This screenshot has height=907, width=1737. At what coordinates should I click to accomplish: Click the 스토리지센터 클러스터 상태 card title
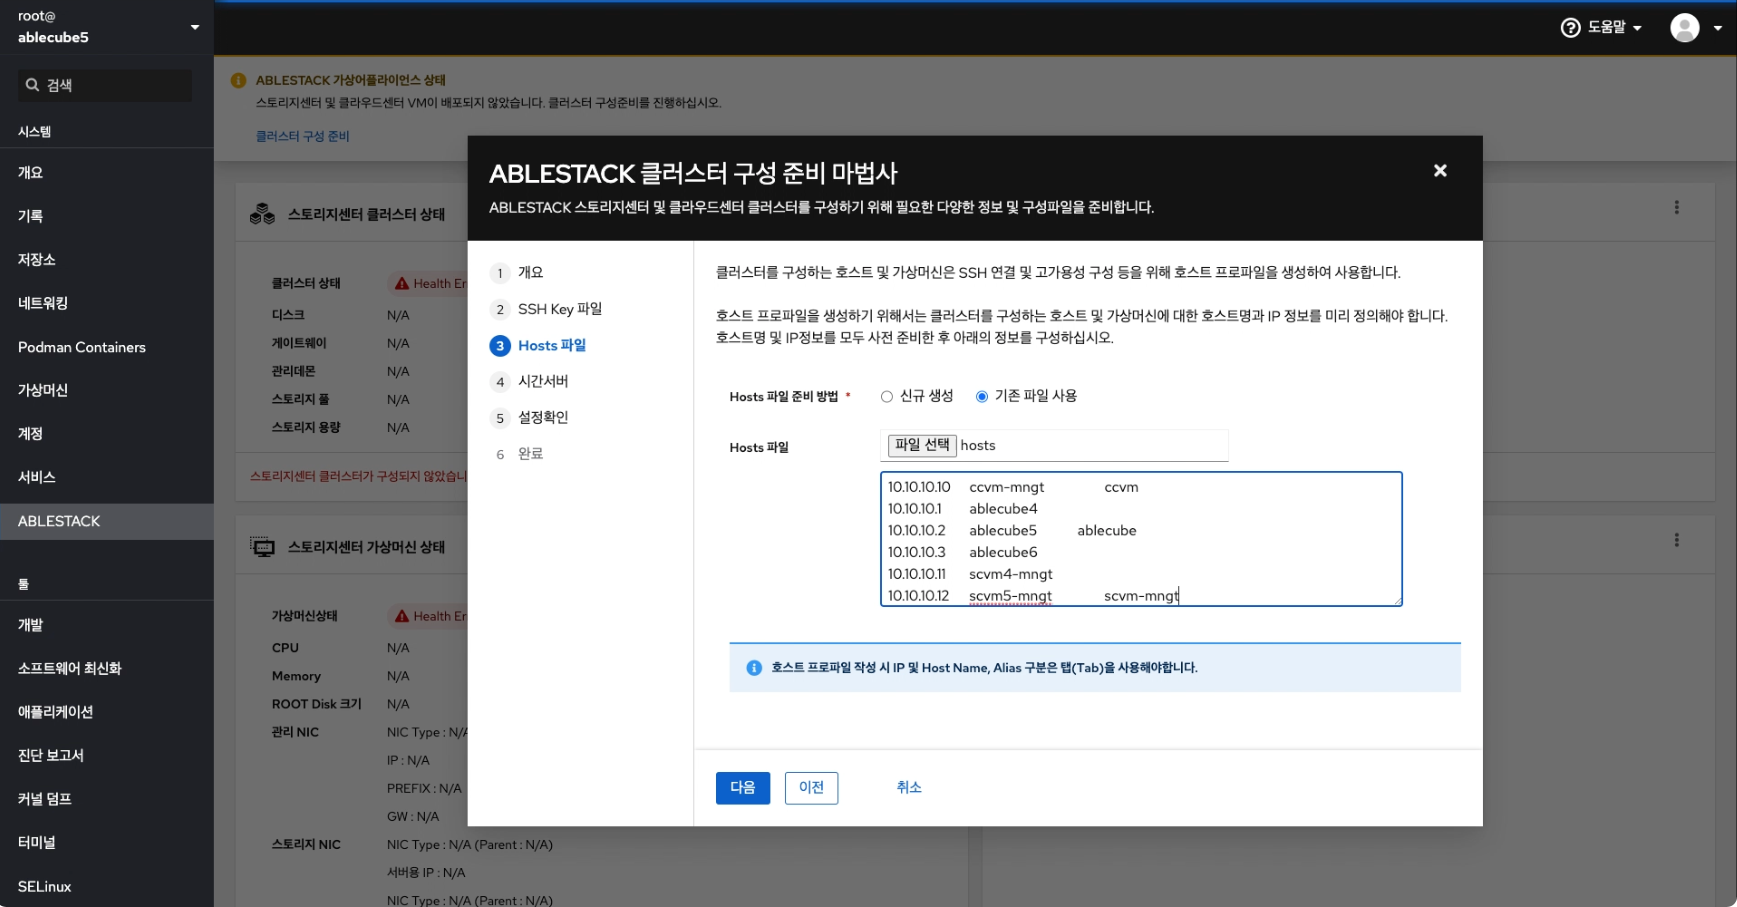366,214
